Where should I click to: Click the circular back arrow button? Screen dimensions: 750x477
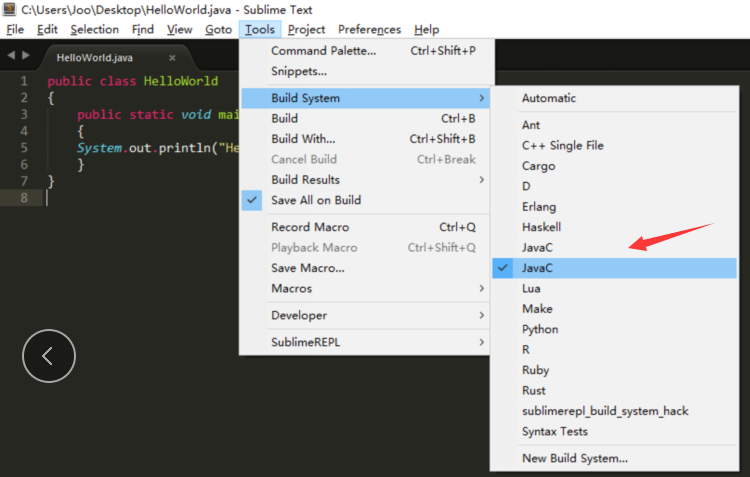tap(49, 356)
